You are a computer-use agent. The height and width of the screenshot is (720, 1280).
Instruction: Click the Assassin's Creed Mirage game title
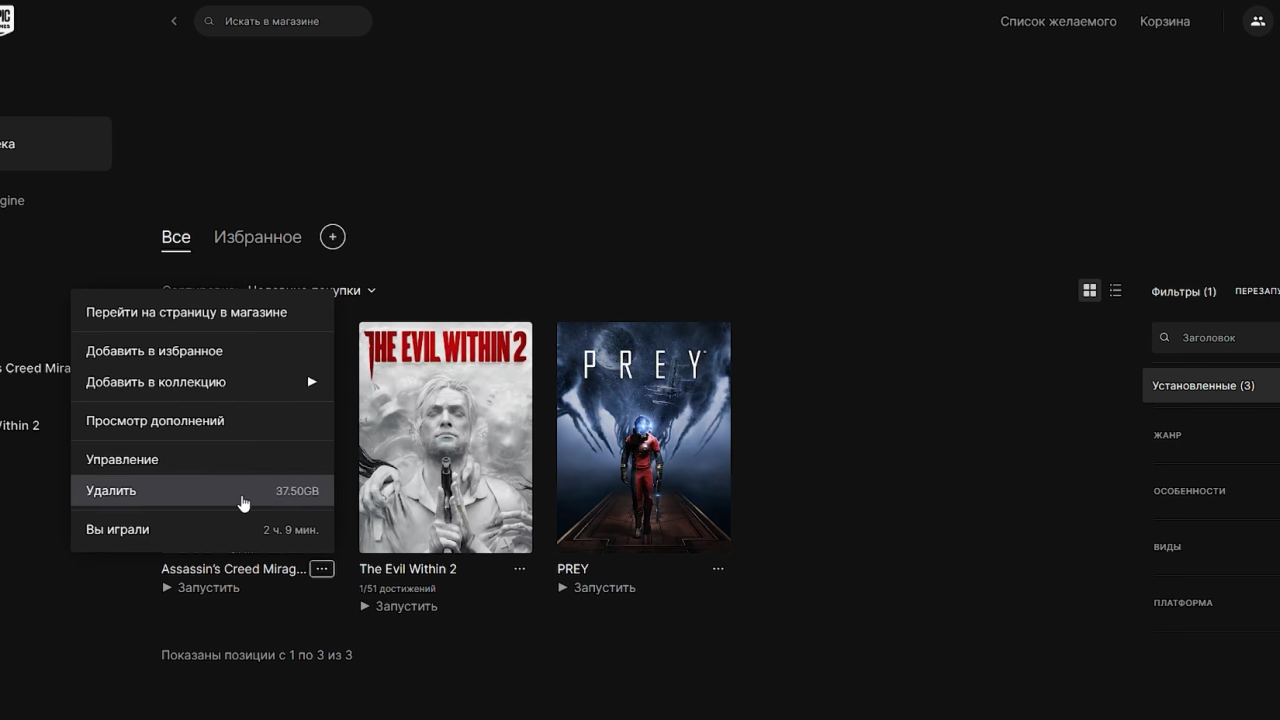click(234, 569)
